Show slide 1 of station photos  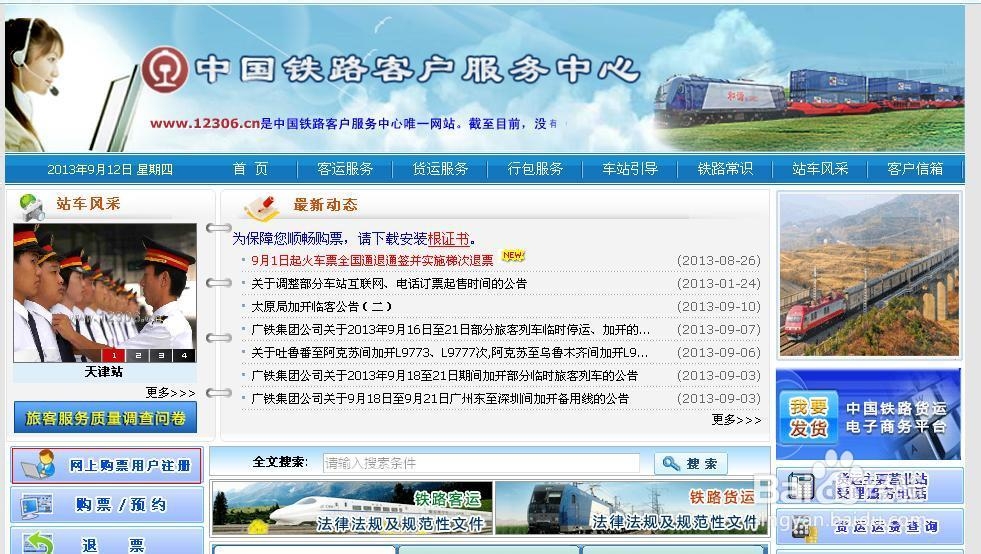pos(114,356)
